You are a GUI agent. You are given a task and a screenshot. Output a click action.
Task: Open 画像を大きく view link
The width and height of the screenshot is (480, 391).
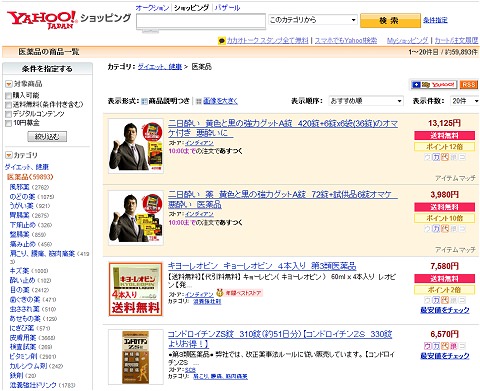pos(220,101)
